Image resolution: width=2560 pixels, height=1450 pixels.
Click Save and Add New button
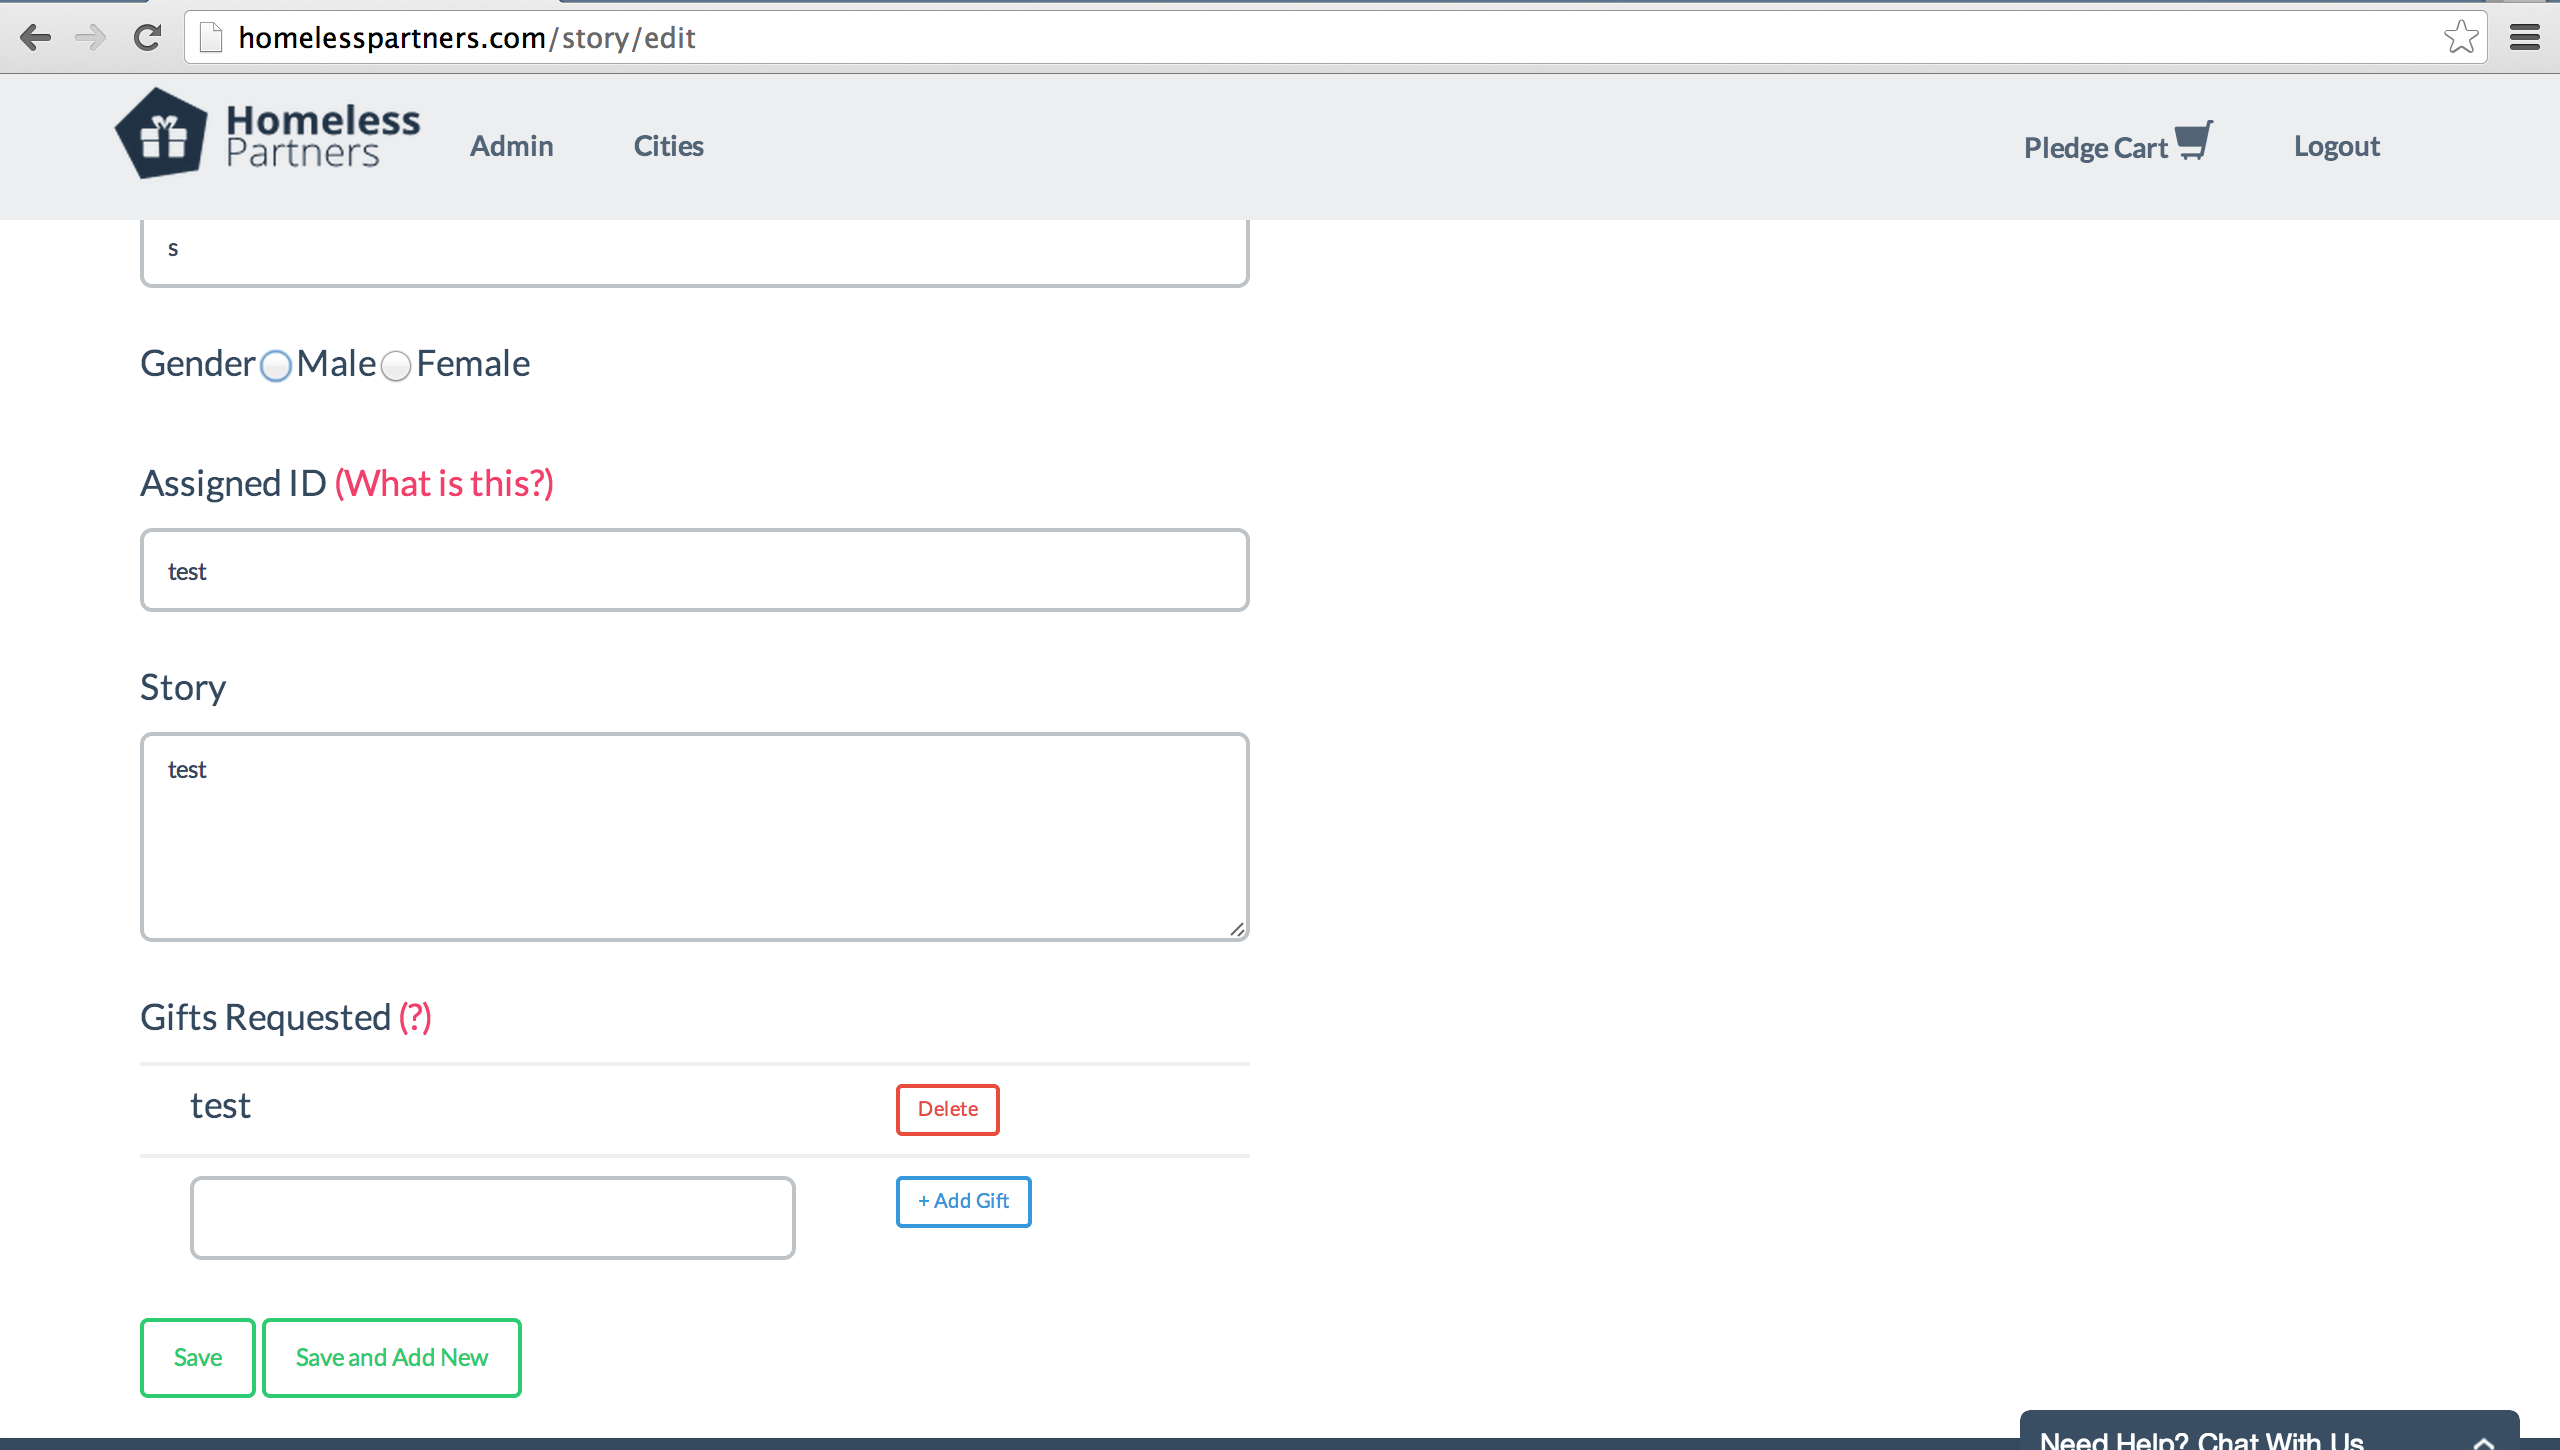point(390,1355)
